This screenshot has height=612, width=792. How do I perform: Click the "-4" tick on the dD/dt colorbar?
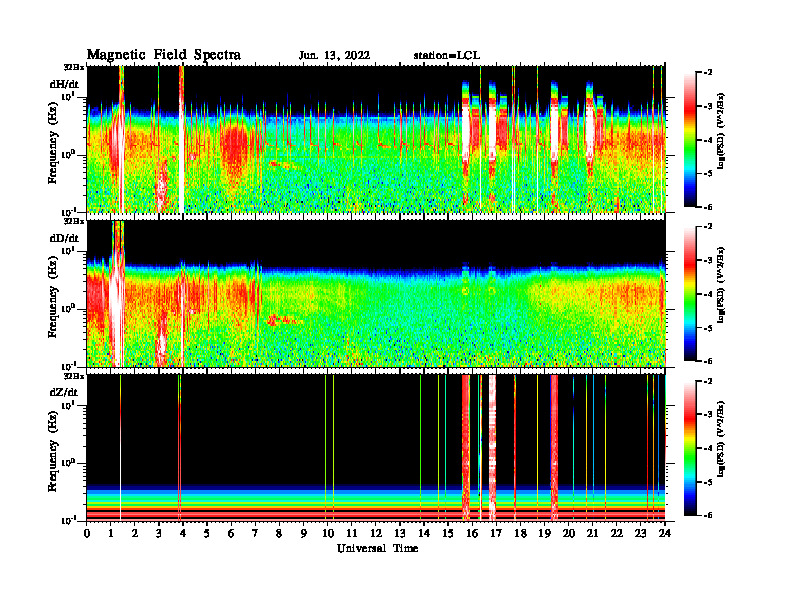pos(707,294)
